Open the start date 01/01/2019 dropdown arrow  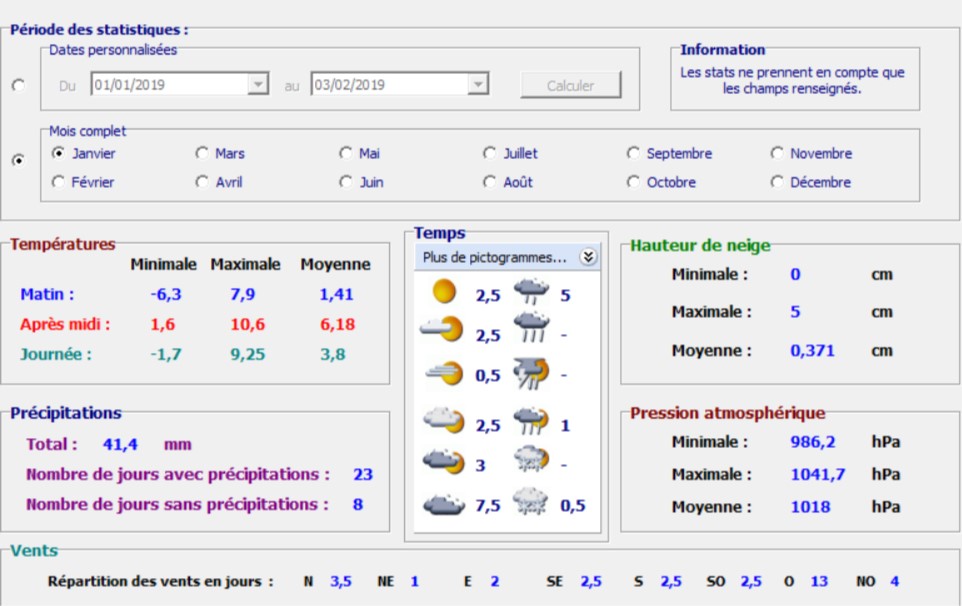[x=258, y=84]
